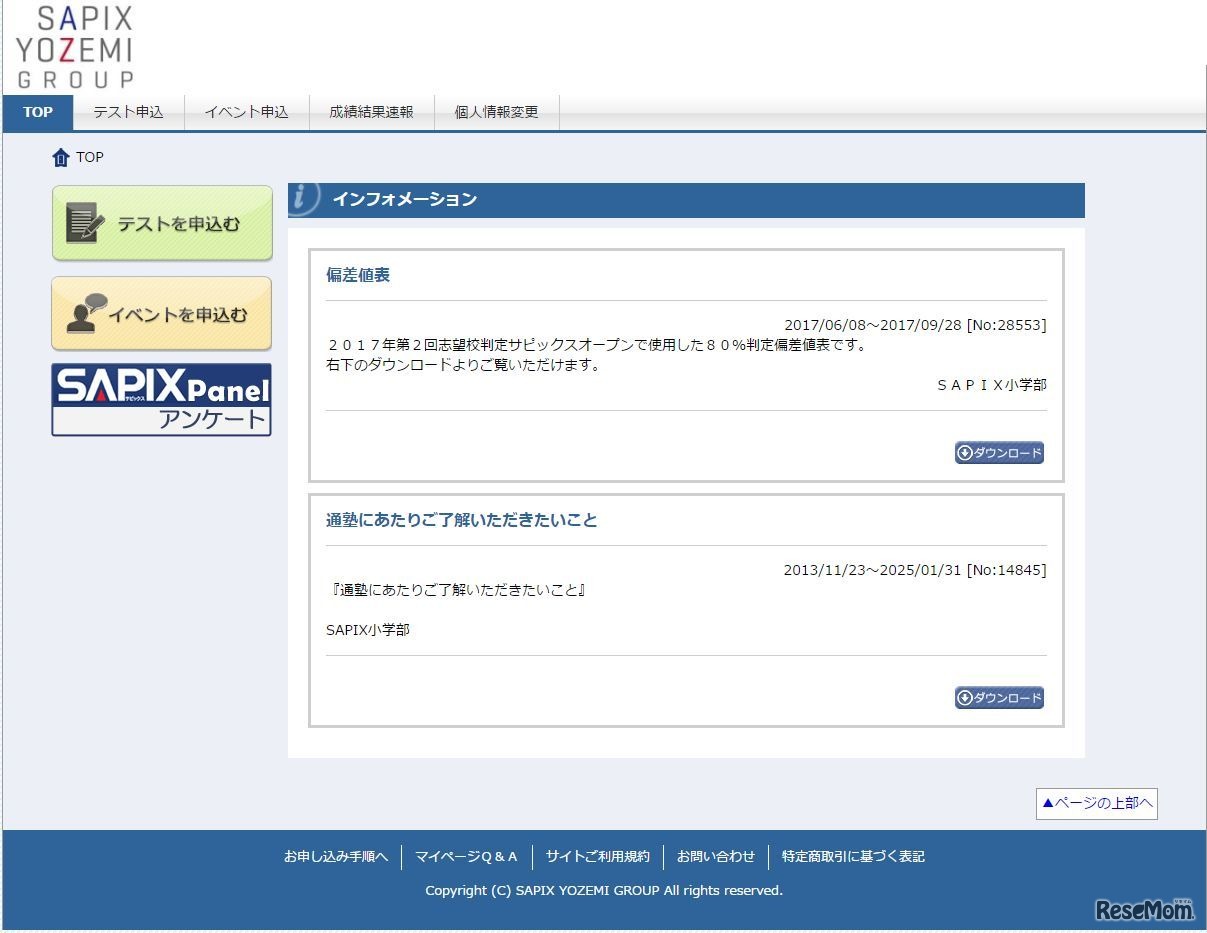This screenshot has height=933, width=1207.
Task: Click the お問い合わせ footer link
Action: pyautogui.click(x=716, y=856)
